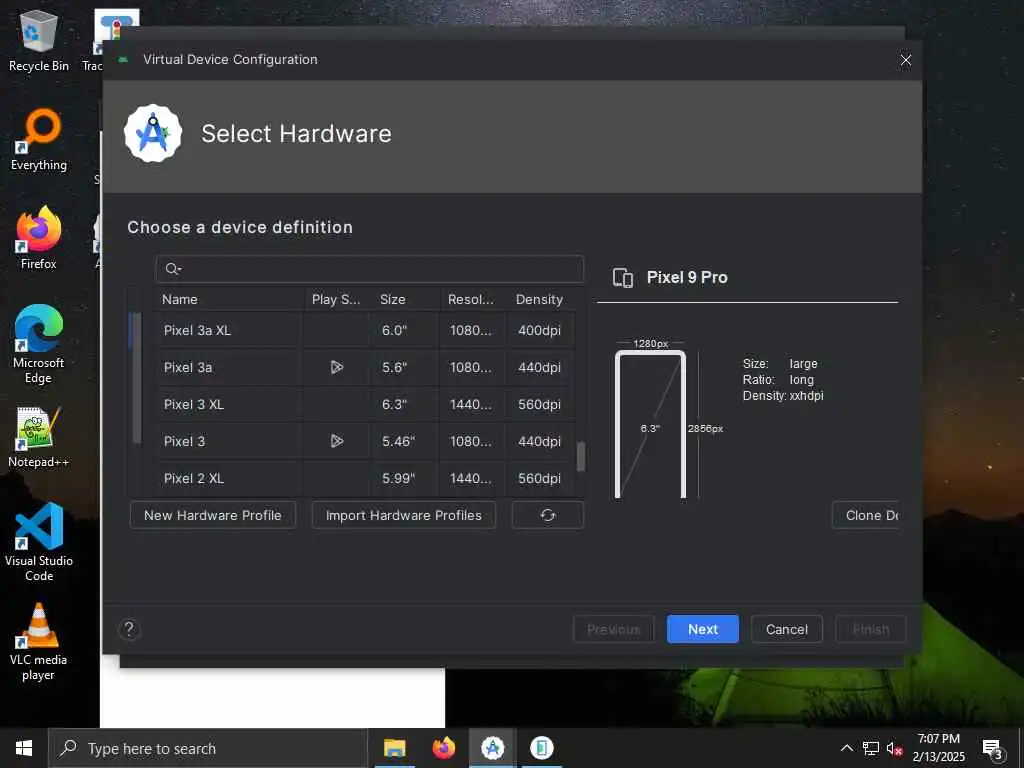Click the Android Studio taskbar icon
The height and width of the screenshot is (768, 1024).
coord(492,748)
